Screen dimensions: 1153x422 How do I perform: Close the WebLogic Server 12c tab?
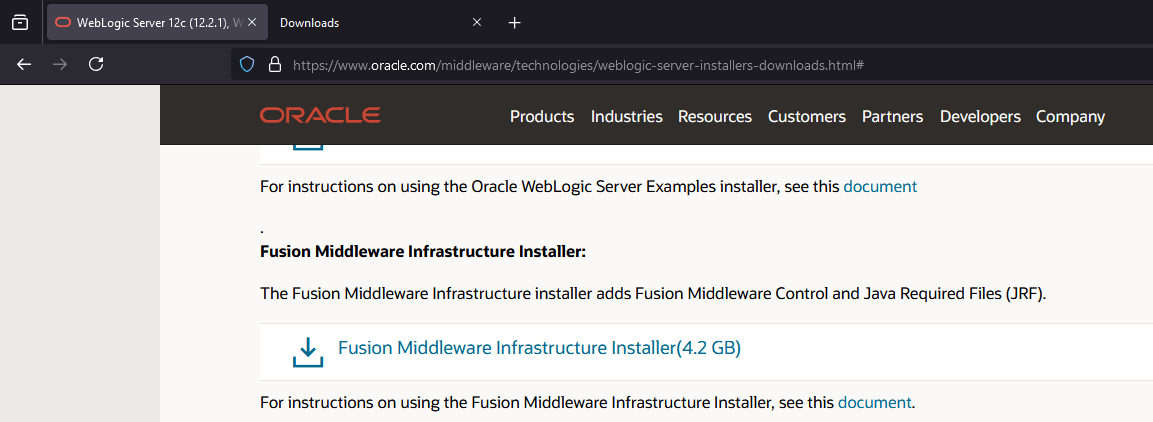(252, 23)
